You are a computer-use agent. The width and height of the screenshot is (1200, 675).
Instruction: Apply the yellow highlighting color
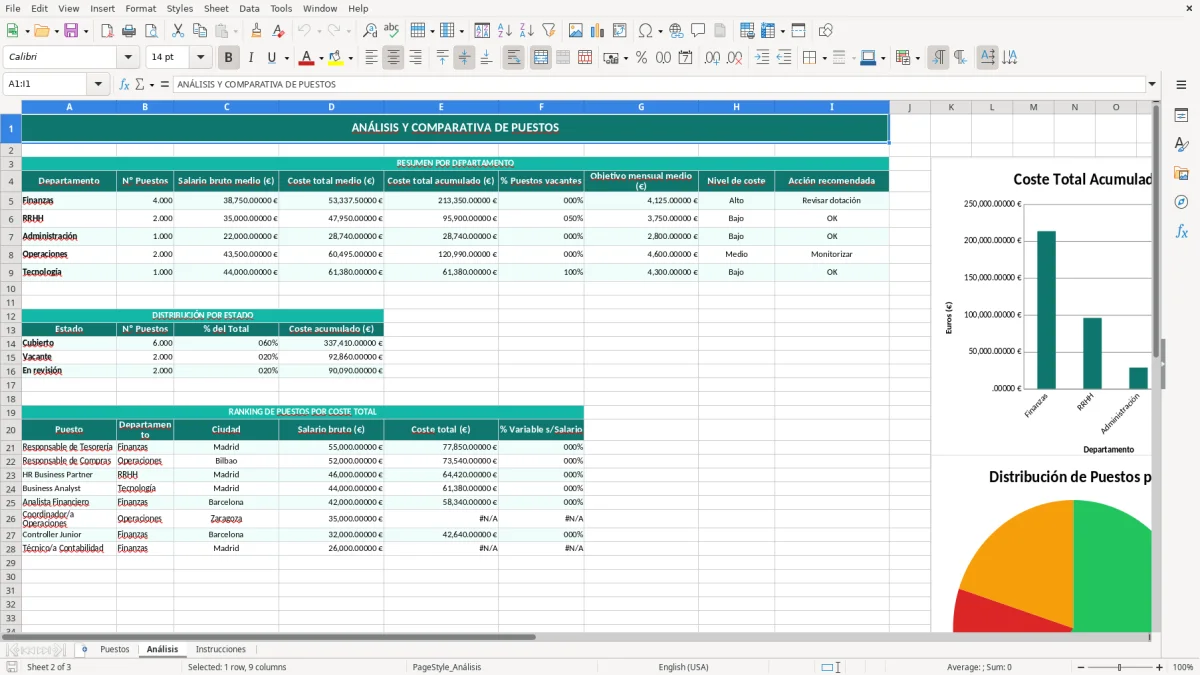tap(336, 58)
